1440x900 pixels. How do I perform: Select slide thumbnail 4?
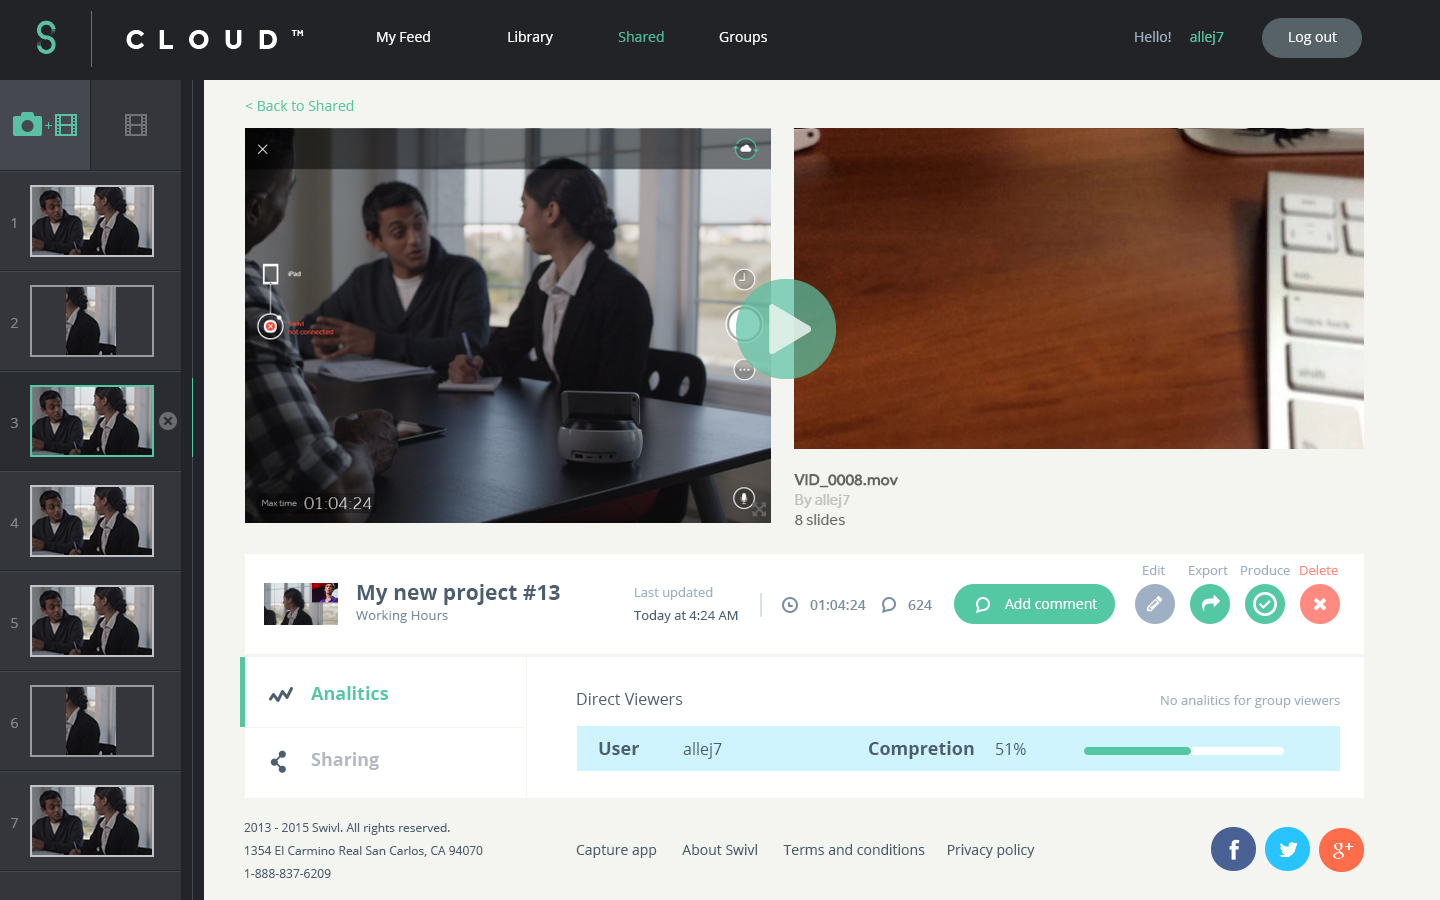click(92, 521)
